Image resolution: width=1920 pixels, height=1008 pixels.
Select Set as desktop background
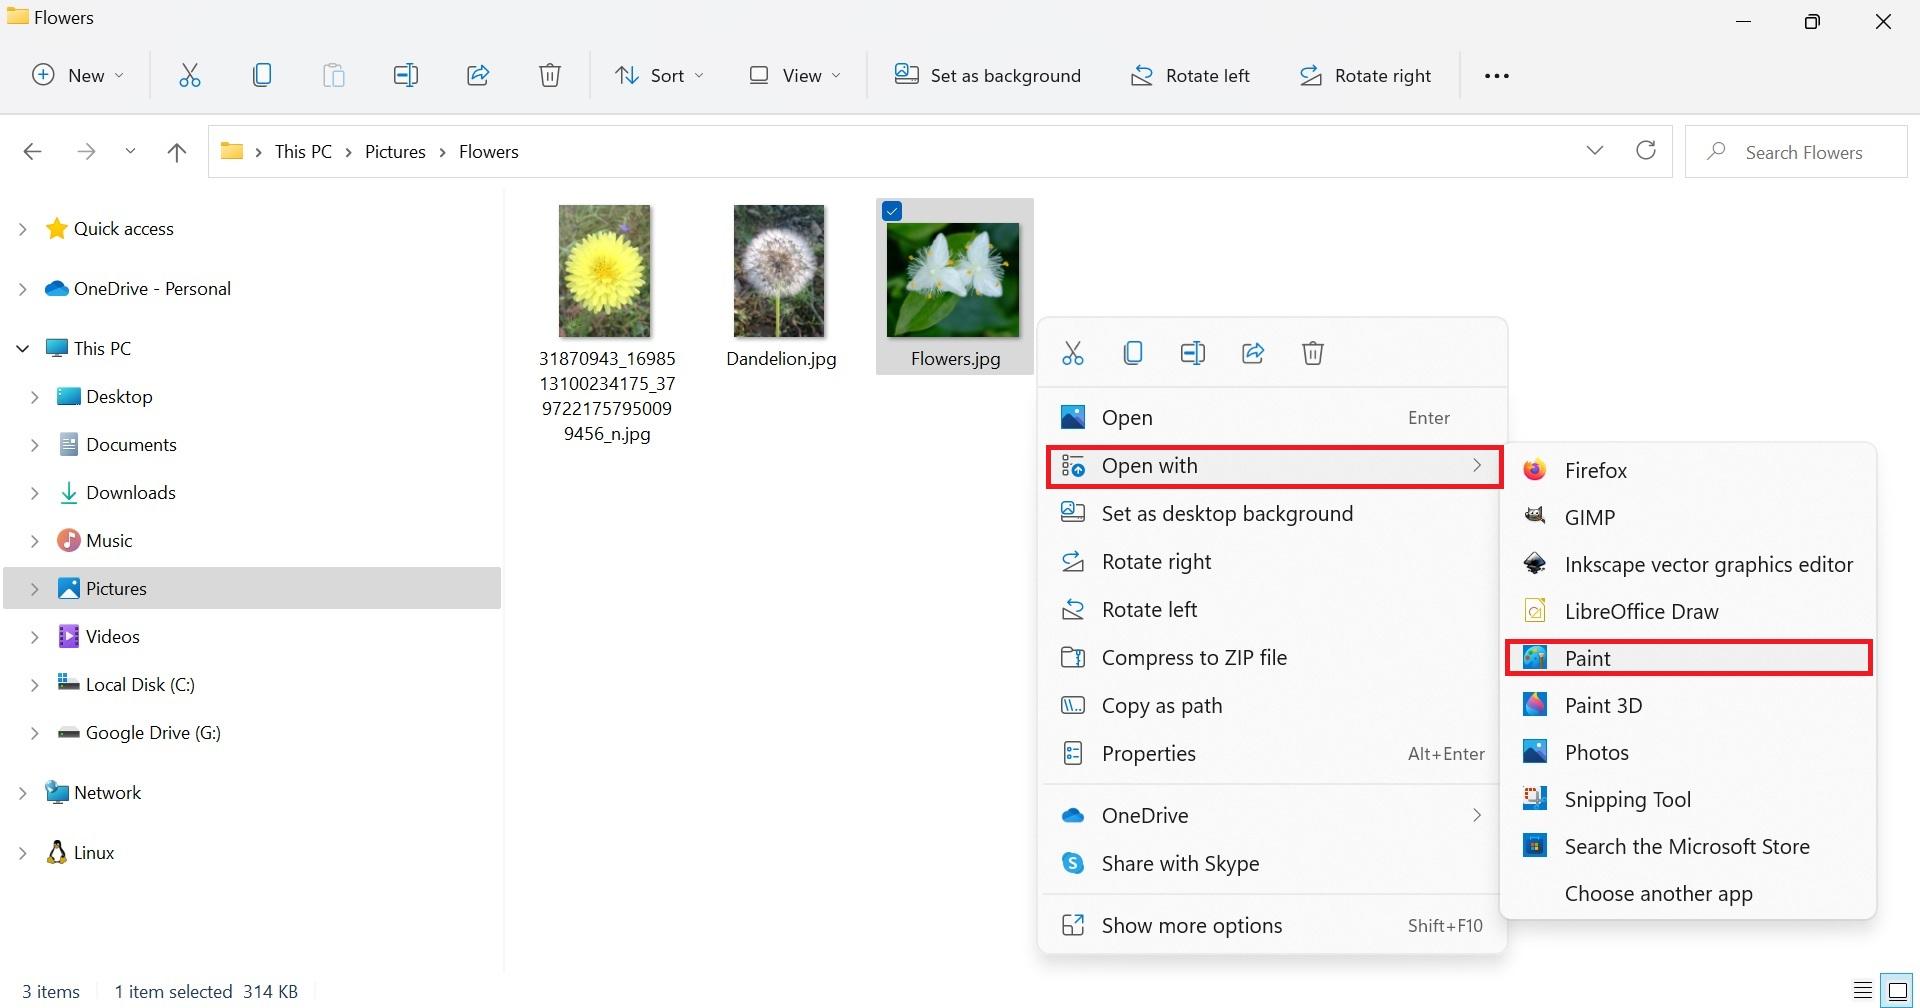(1272, 514)
